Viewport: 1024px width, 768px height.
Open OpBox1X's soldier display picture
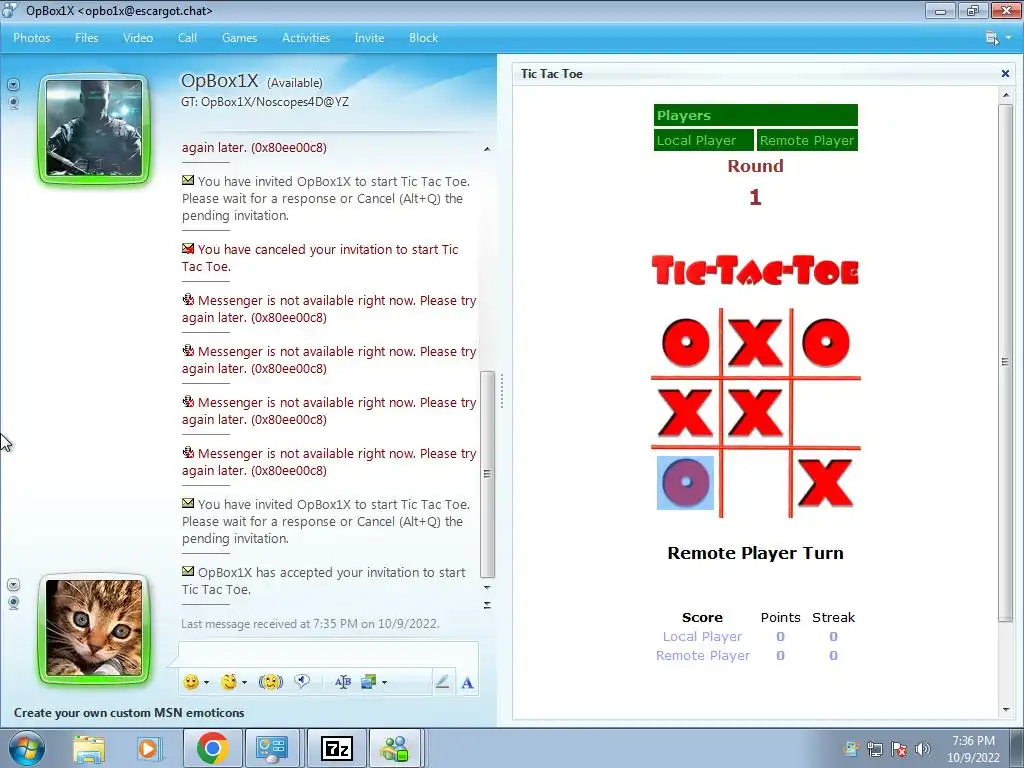pos(94,129)
